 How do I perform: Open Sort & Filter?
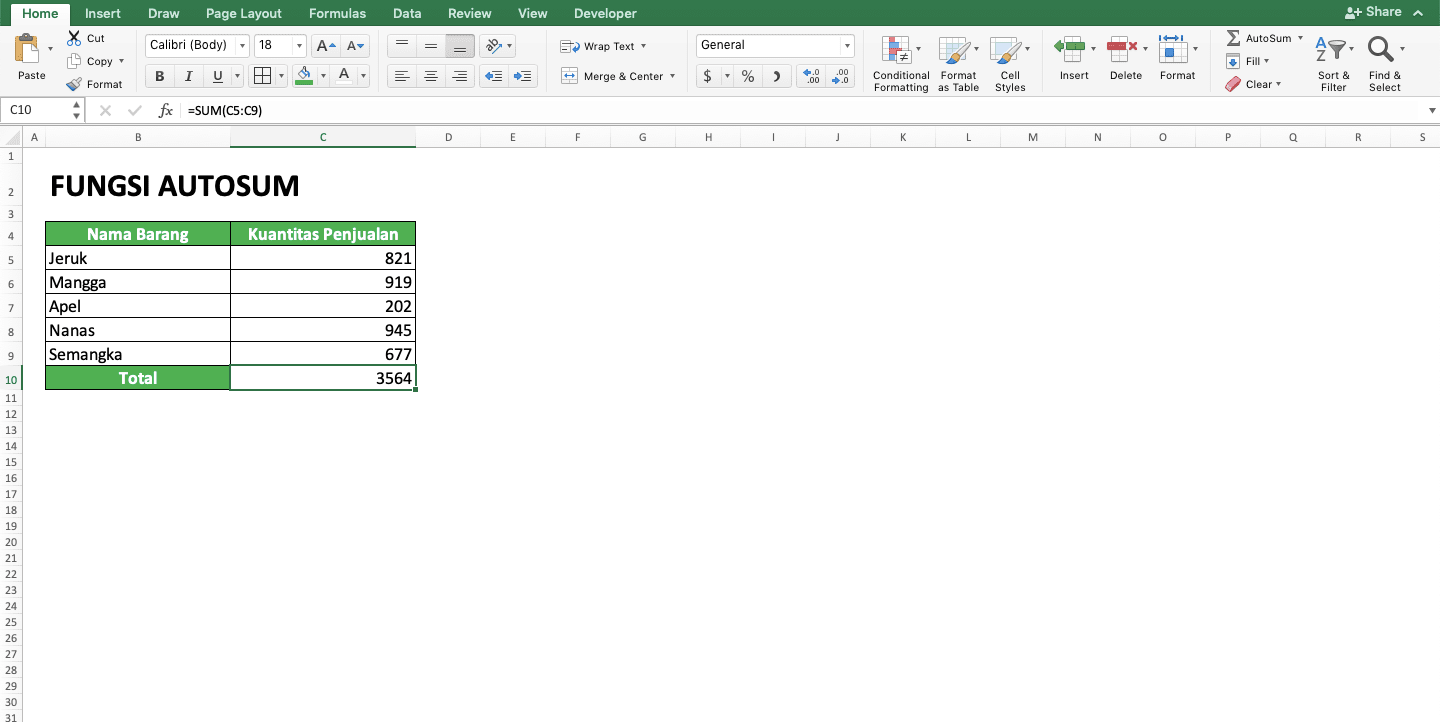click(1333, 64)
